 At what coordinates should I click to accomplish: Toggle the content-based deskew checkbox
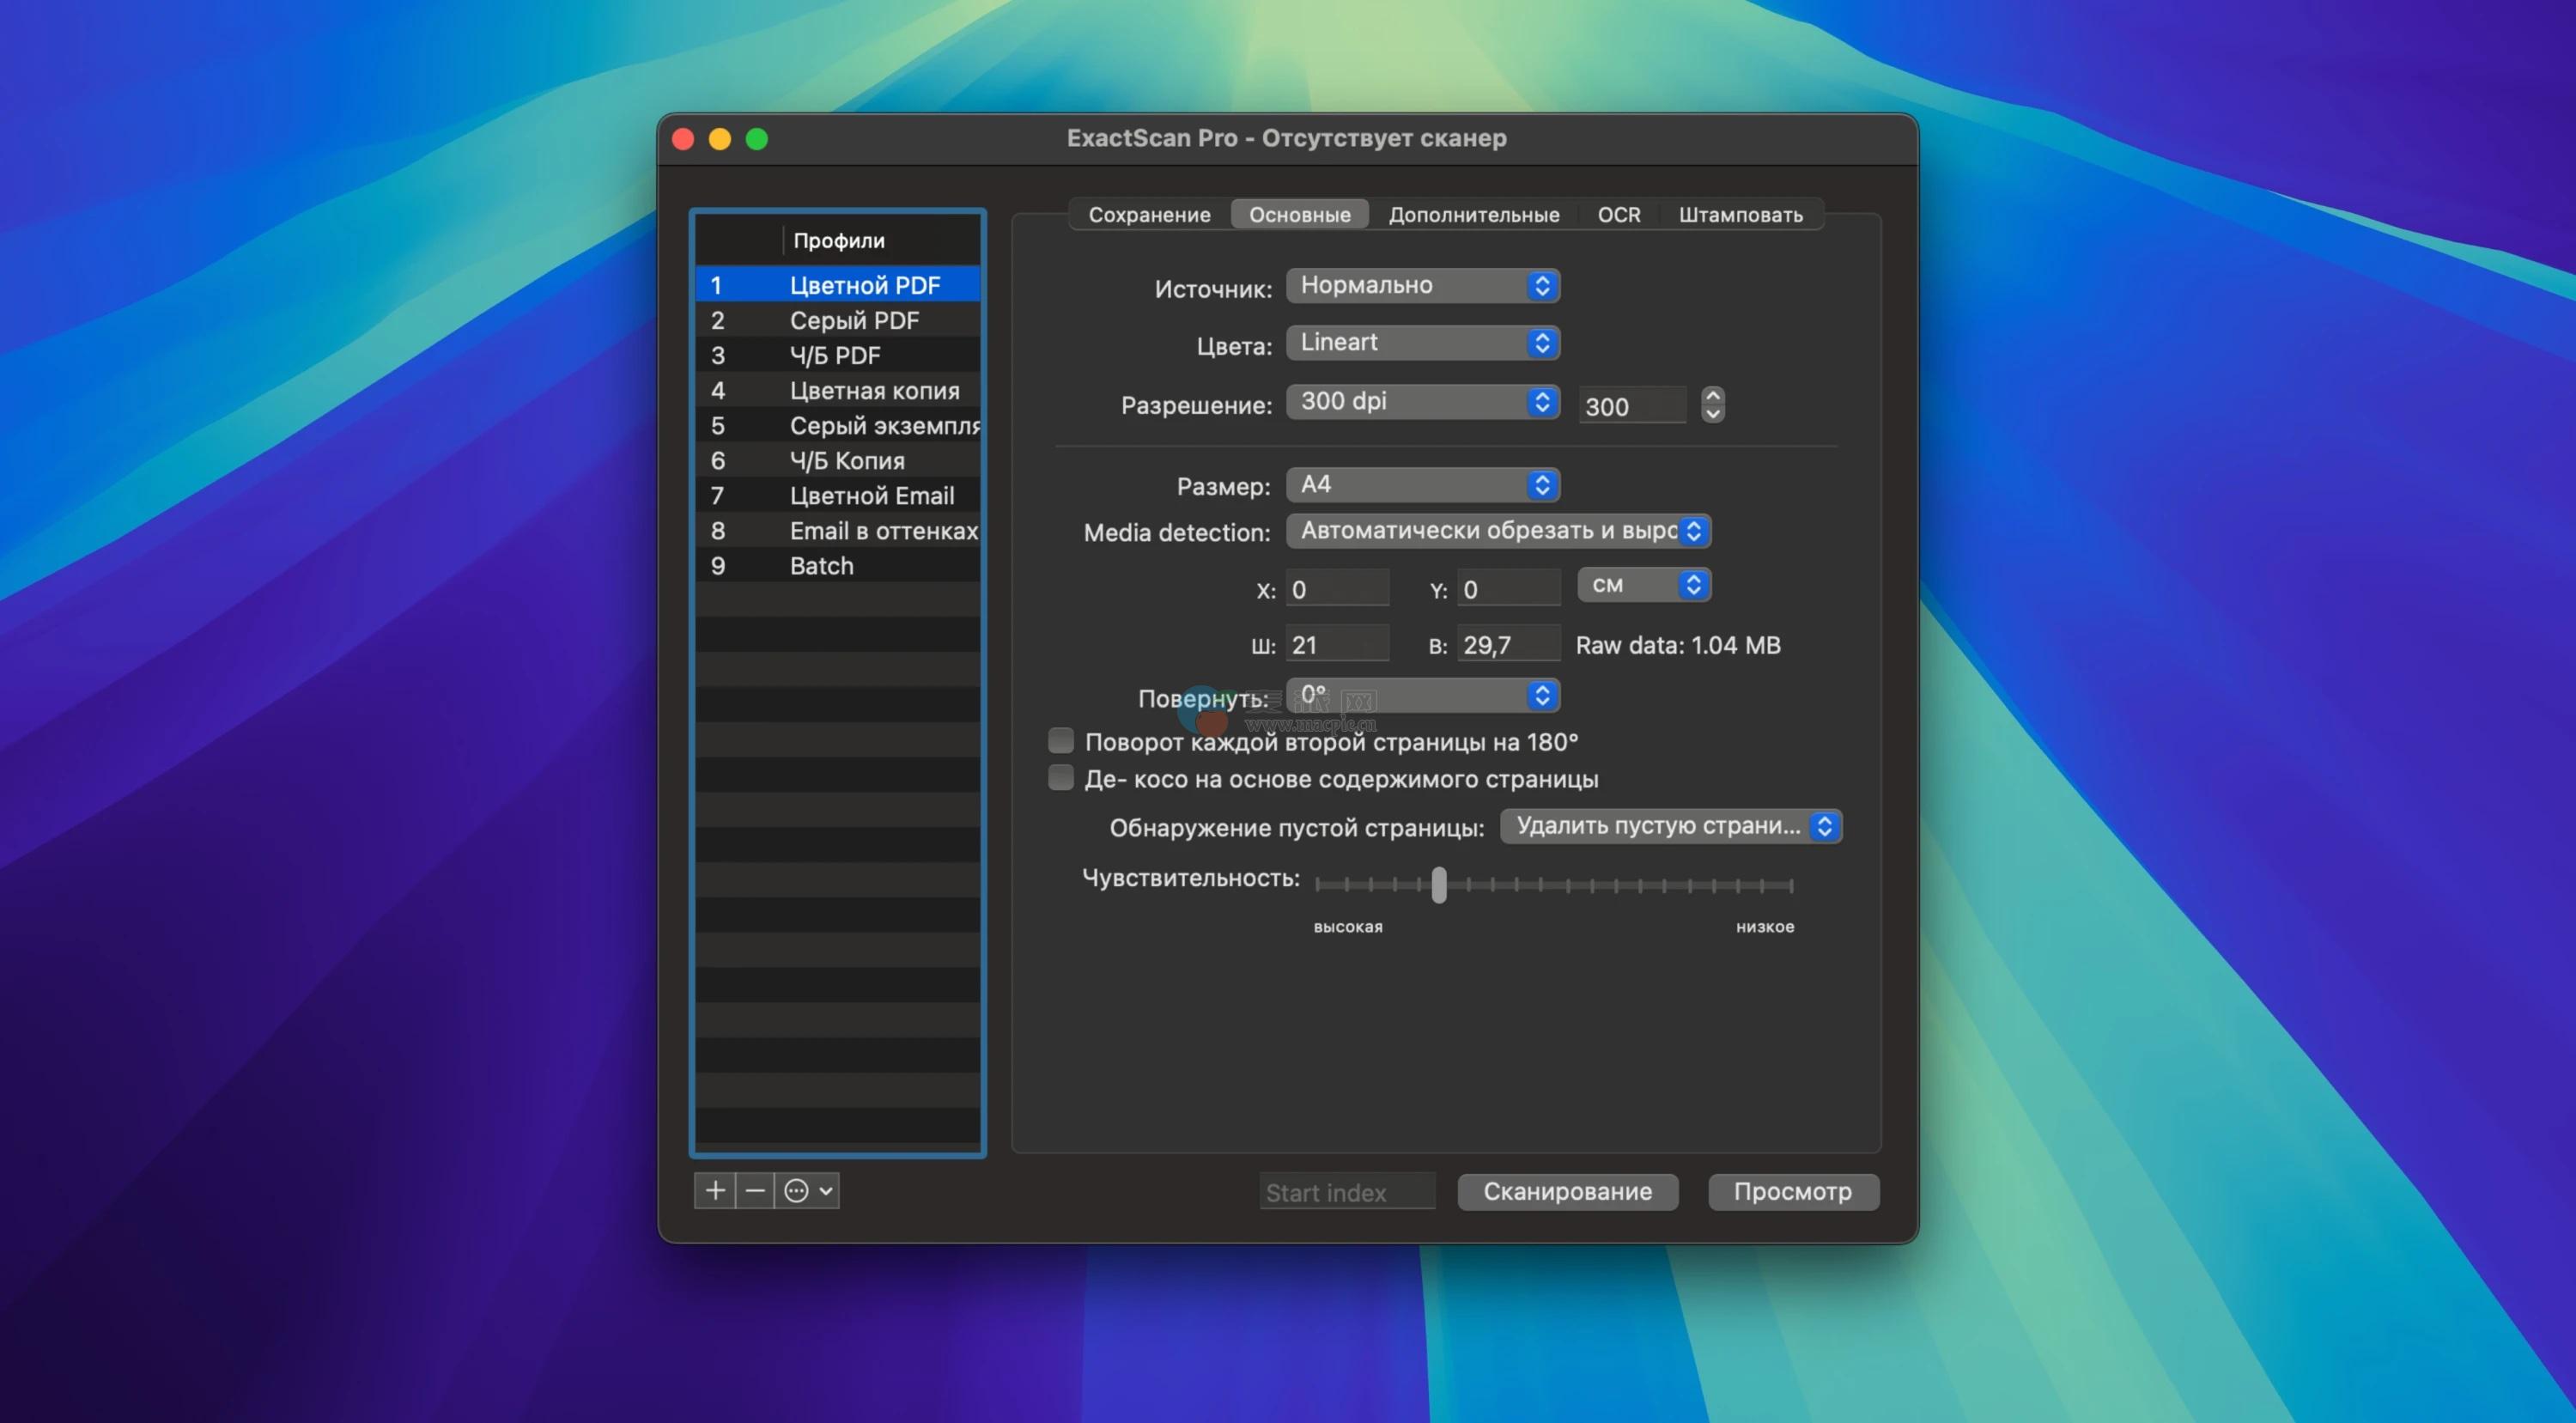pyautogui.click(x=1061, y=778)
